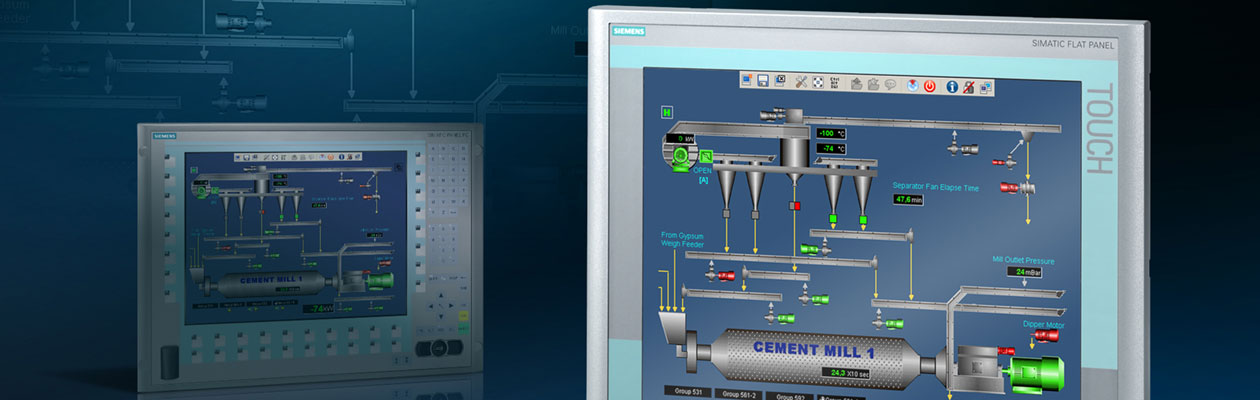Select the red motor below Dipper Motor label
Viewport: 1260px width, 400px height.
pos(1046,335)
